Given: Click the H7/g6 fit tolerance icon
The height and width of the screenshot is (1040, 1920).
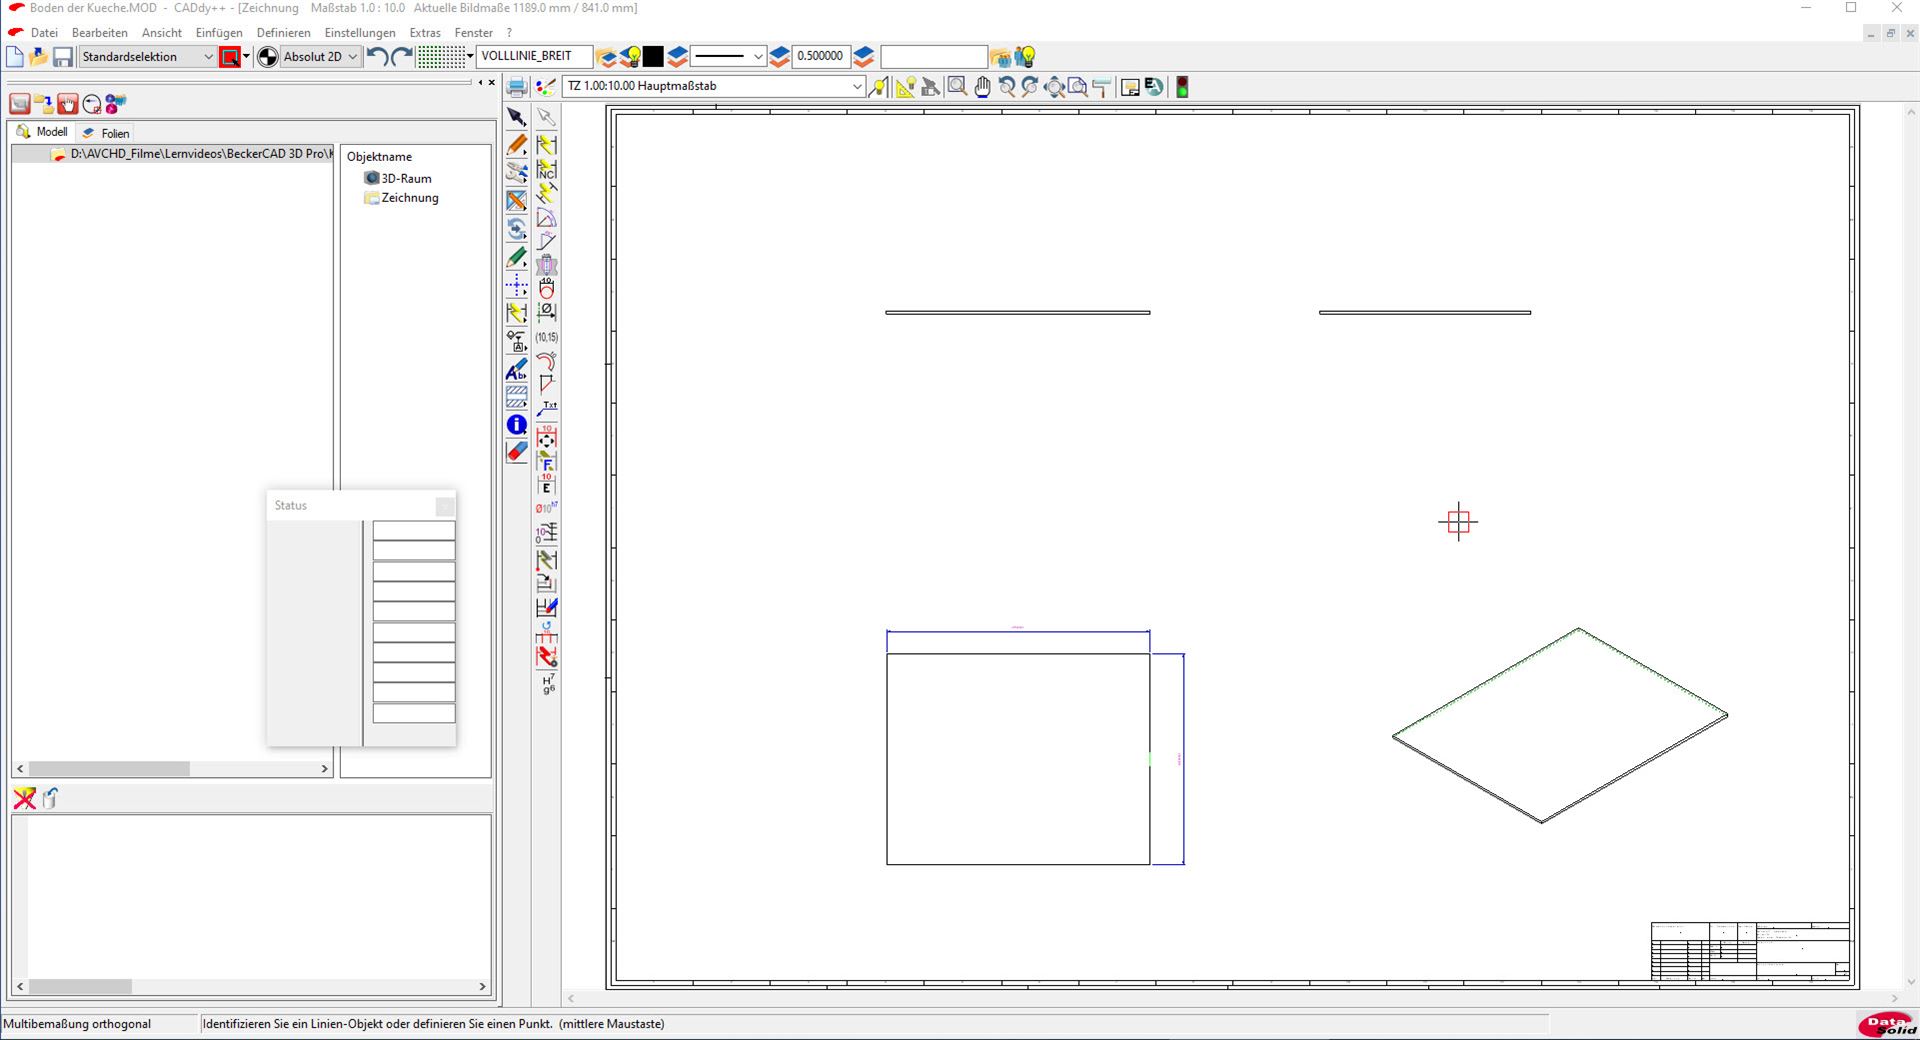Looking at the screenshot, I should (547, 684).
